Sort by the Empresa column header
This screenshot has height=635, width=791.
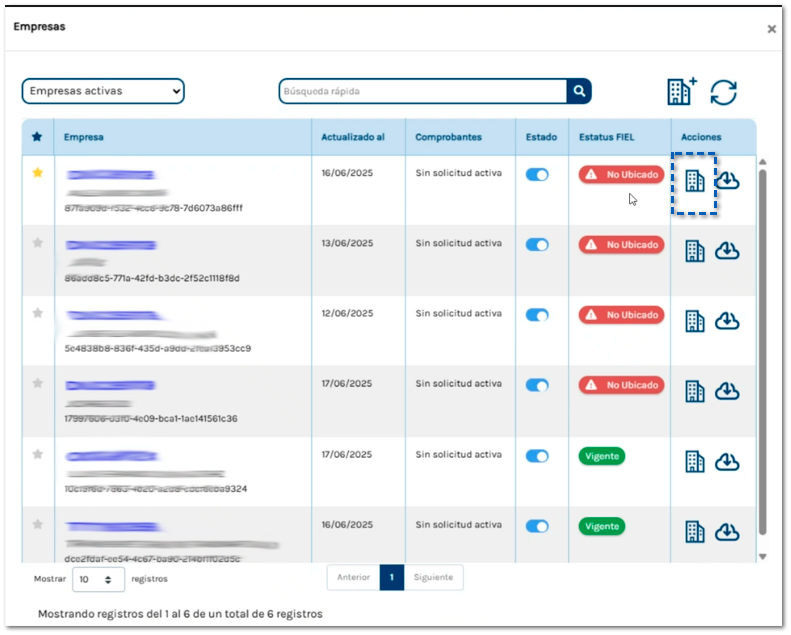(84, 137)
